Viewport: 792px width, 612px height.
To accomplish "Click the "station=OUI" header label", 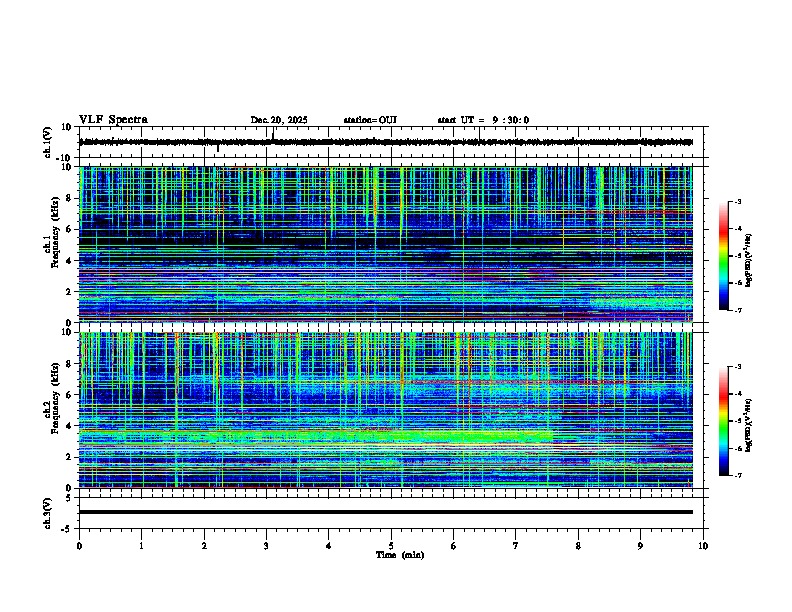I will 370,120.
